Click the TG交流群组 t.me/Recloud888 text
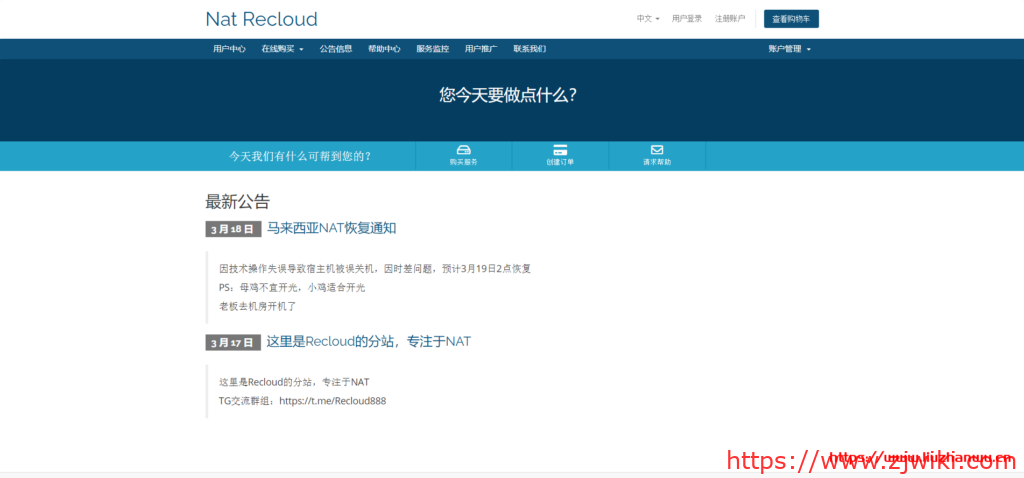The width and height of the screenshot is (1024, 478). pos(302,401)
